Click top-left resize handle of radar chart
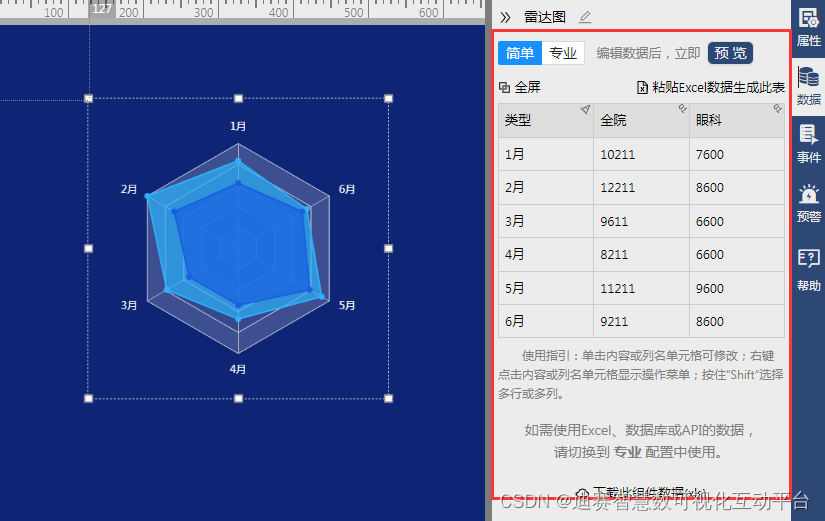Viewport: 825px width, 521px height. point(88,98)
